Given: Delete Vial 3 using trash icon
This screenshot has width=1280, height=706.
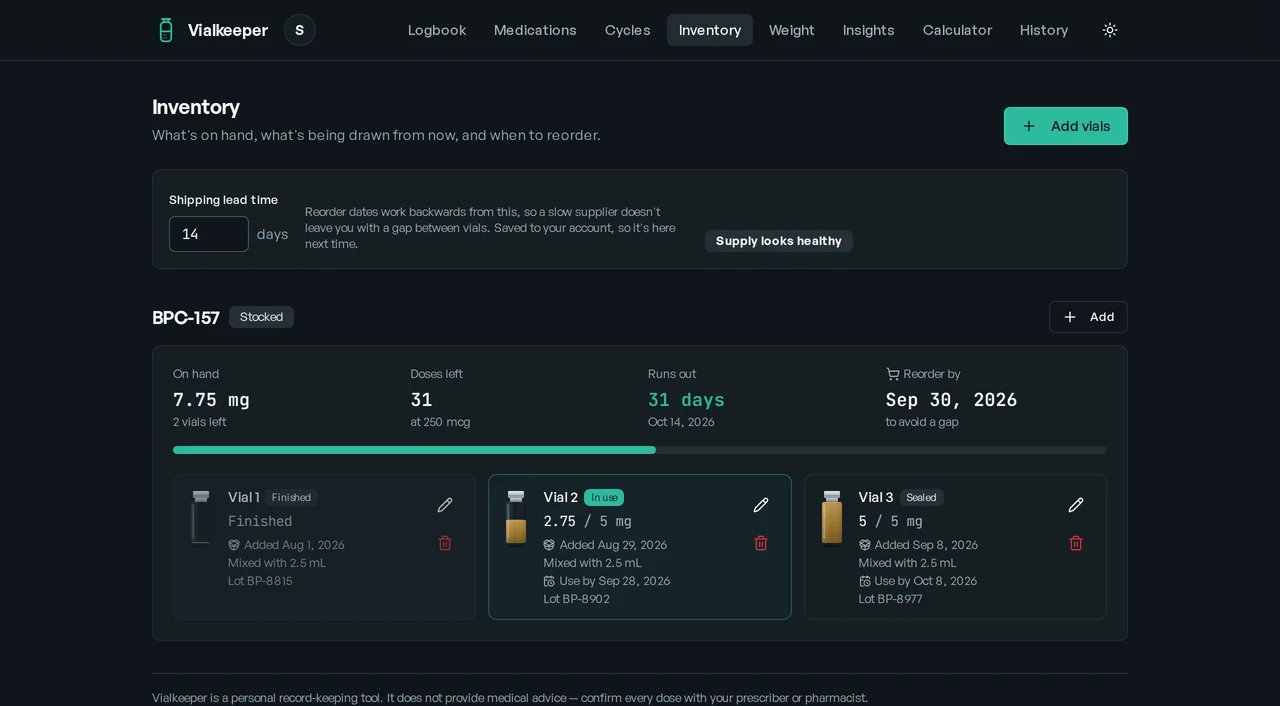Looking at the screenshot, I should pos(1076,543).
